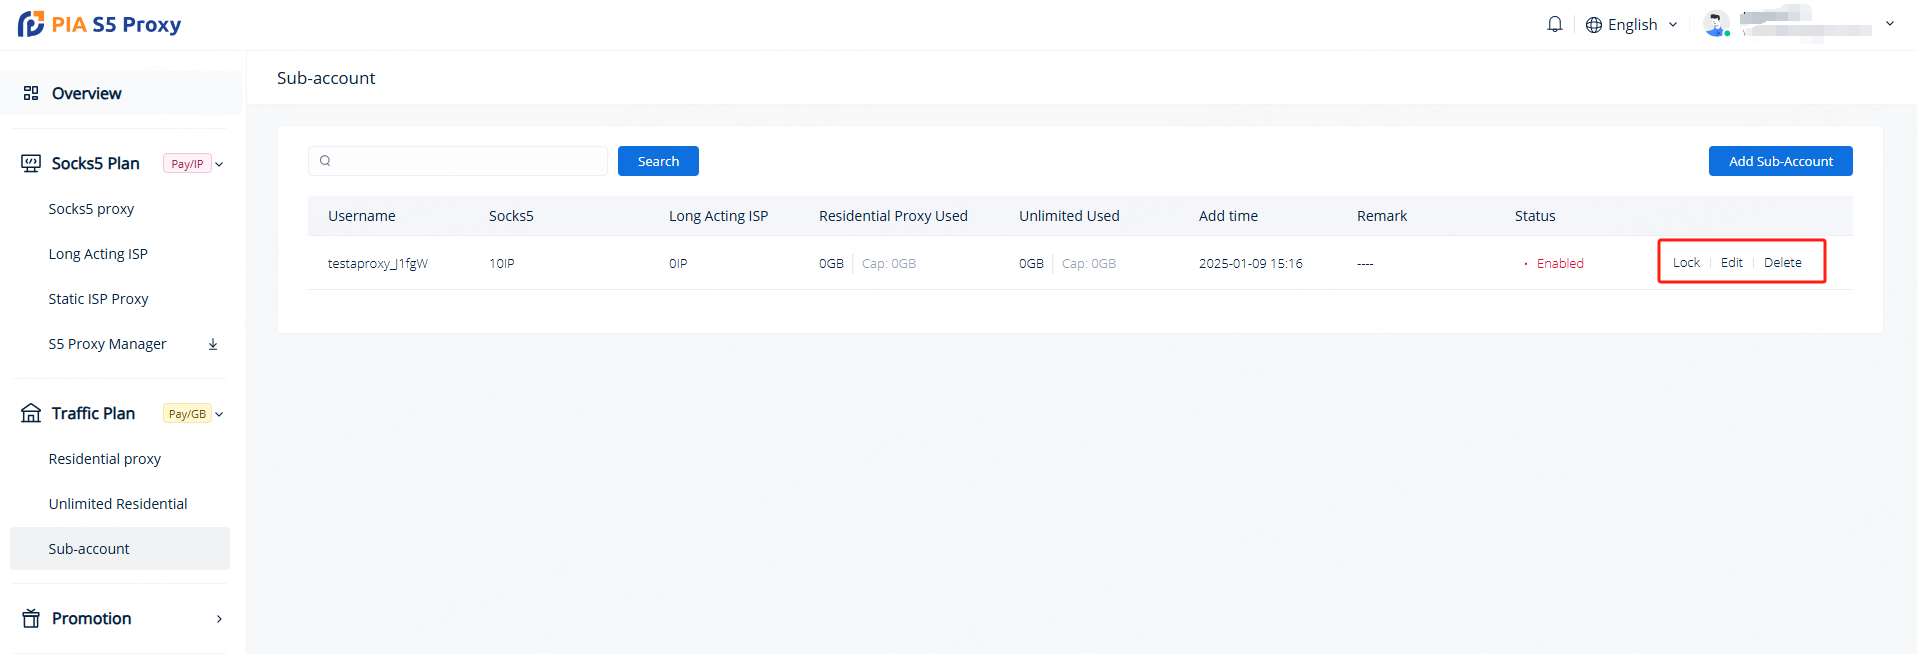The image size is (1917, 654).
Task: Click the notification bell icon
Action: (1554, 24)
